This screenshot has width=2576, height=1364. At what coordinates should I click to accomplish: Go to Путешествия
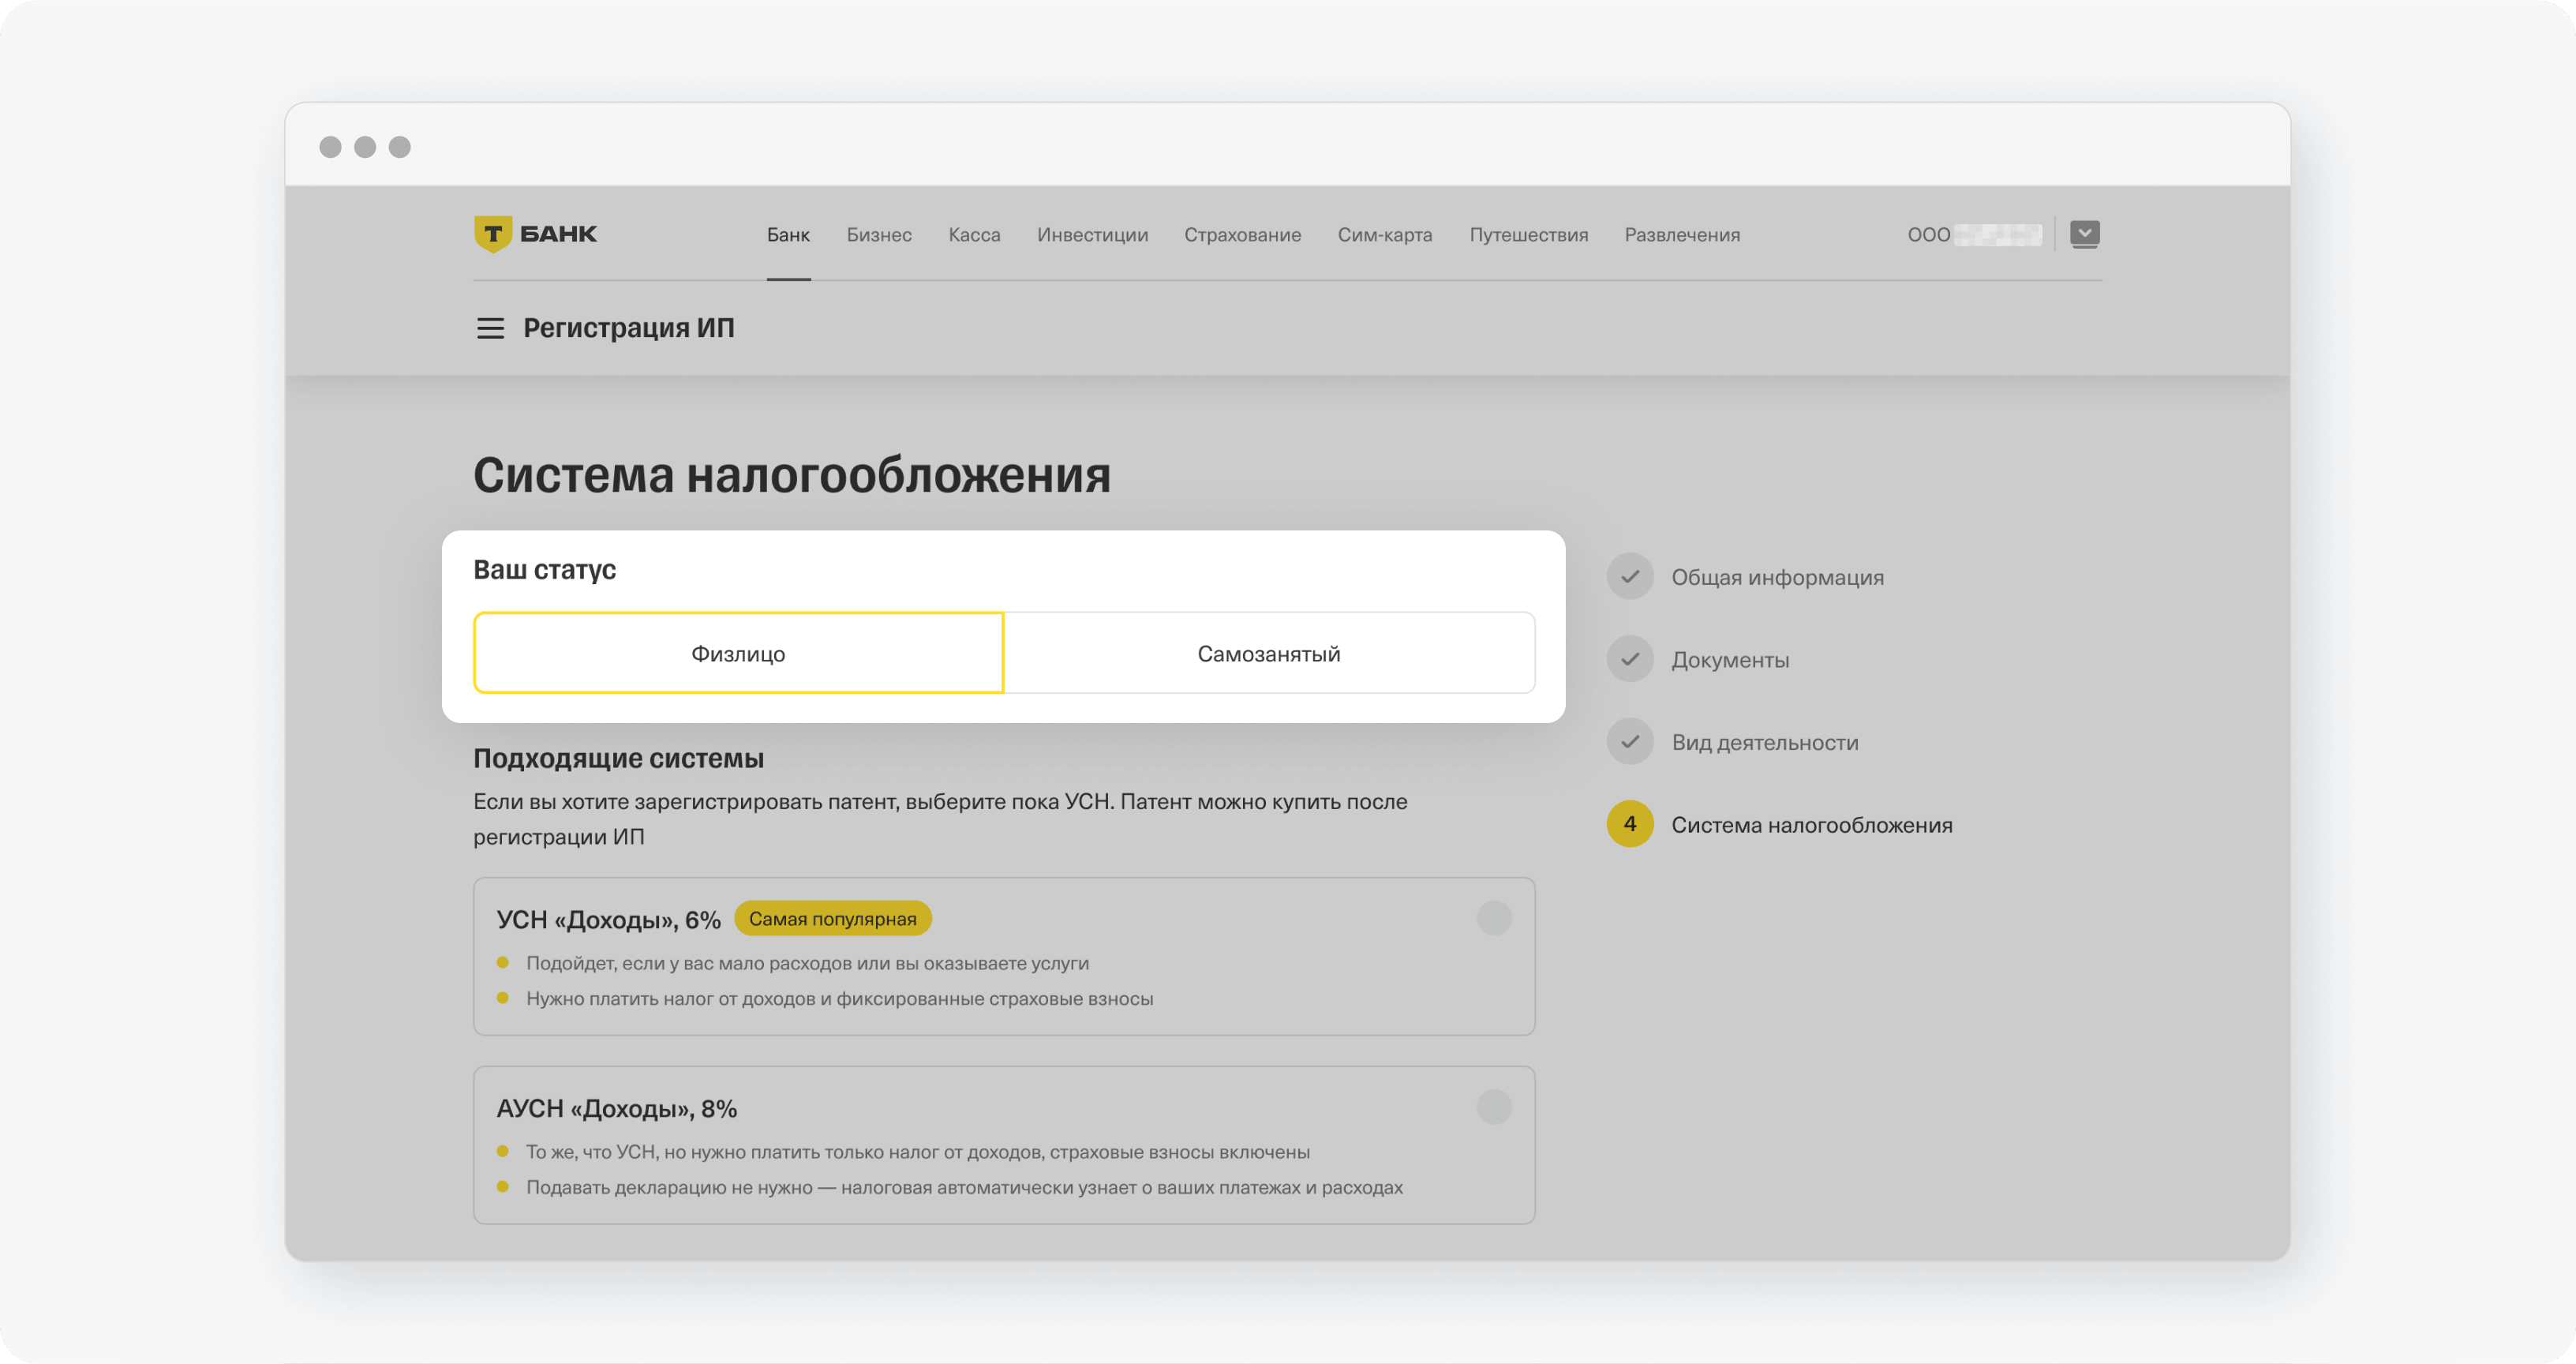[1528, 235]
